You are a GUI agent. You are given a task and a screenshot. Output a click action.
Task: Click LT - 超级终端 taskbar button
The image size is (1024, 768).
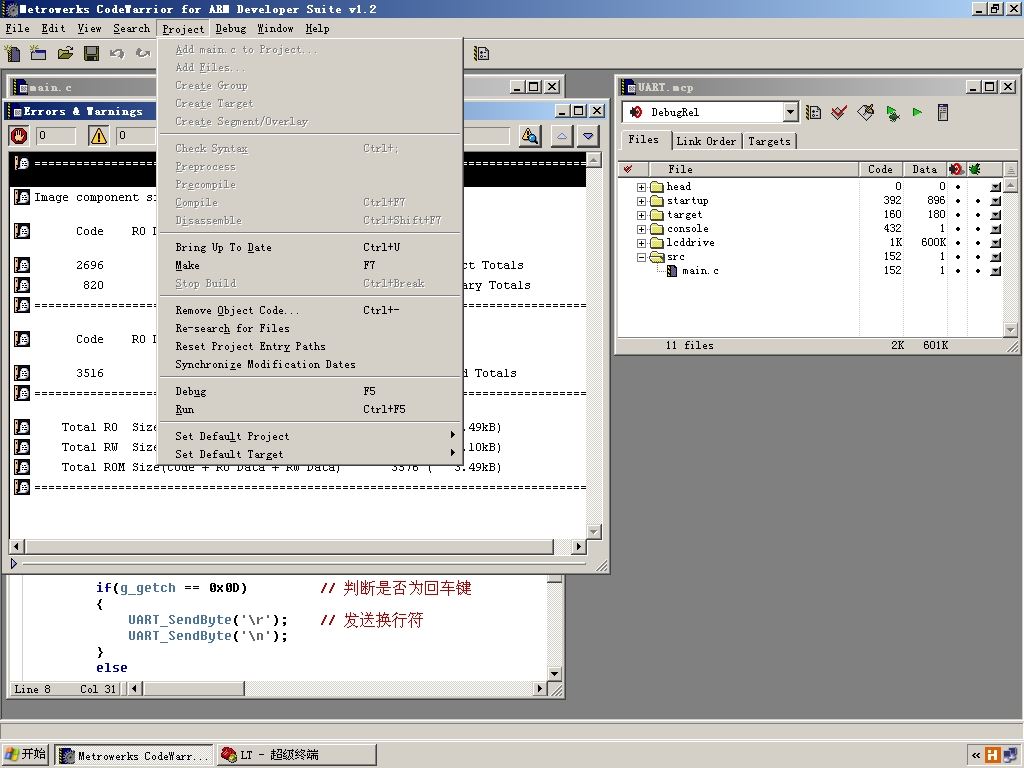pyautogui.click(x=297, y=756)
